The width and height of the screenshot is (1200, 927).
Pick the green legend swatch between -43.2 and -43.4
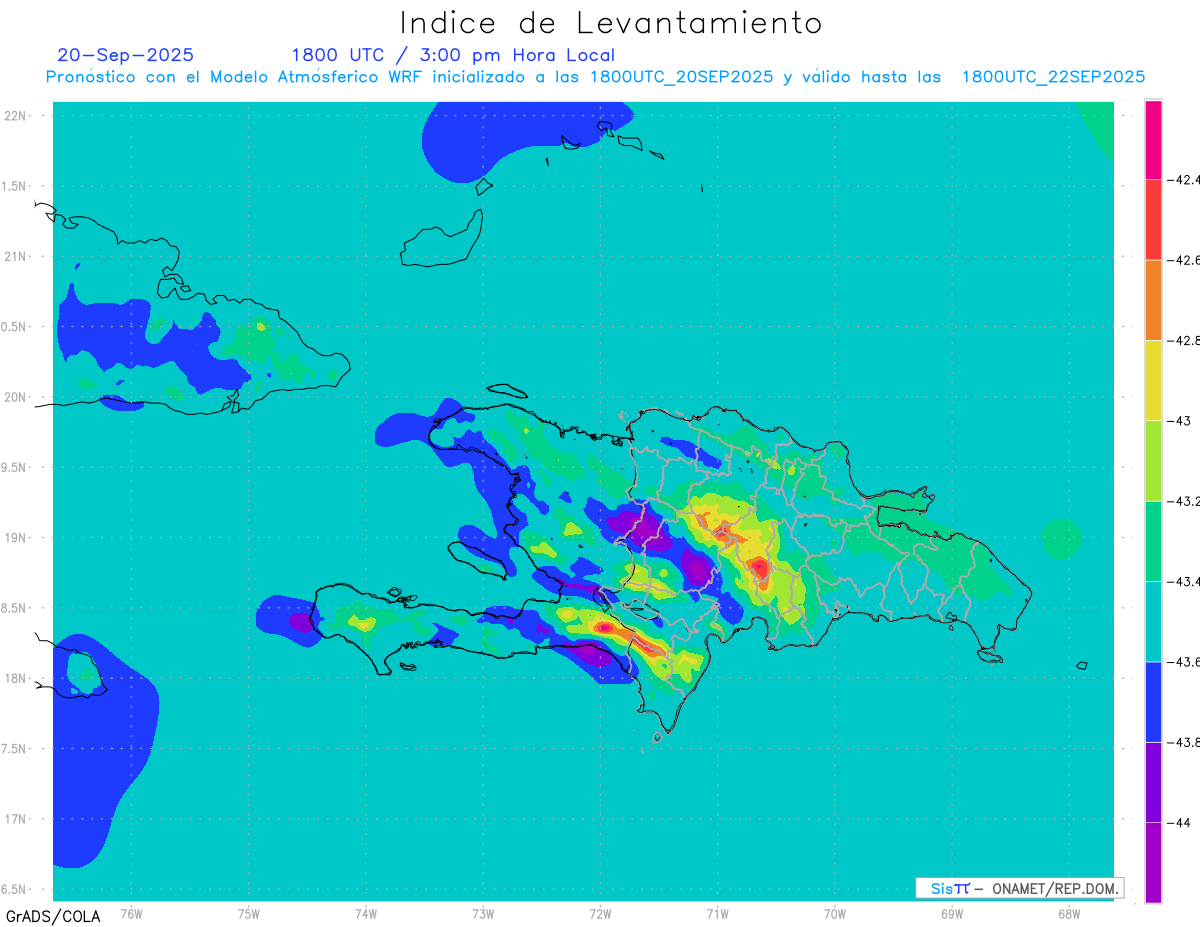pos(1153,541)
